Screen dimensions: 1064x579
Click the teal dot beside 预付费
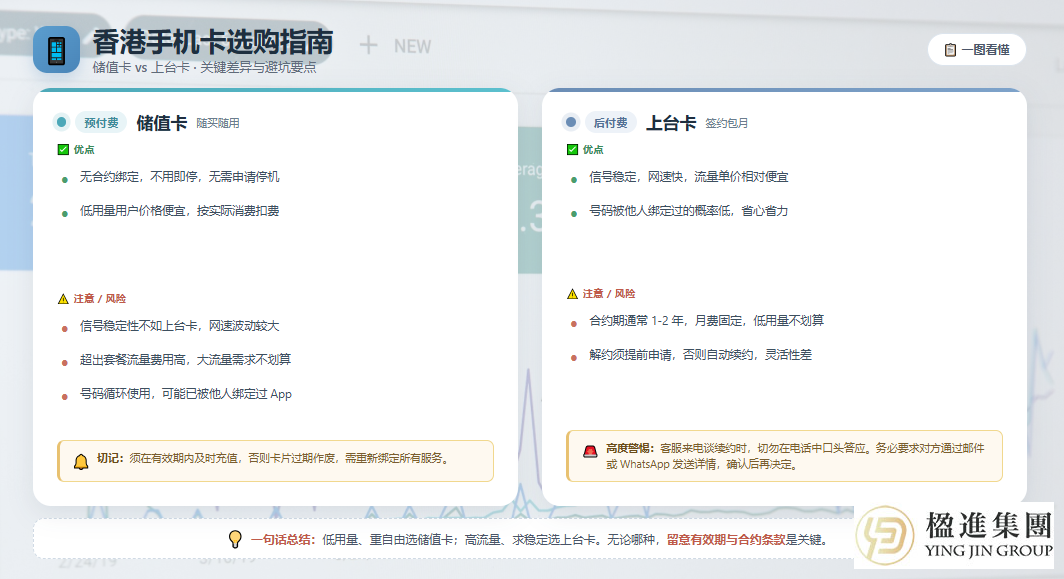click(62, 122)
